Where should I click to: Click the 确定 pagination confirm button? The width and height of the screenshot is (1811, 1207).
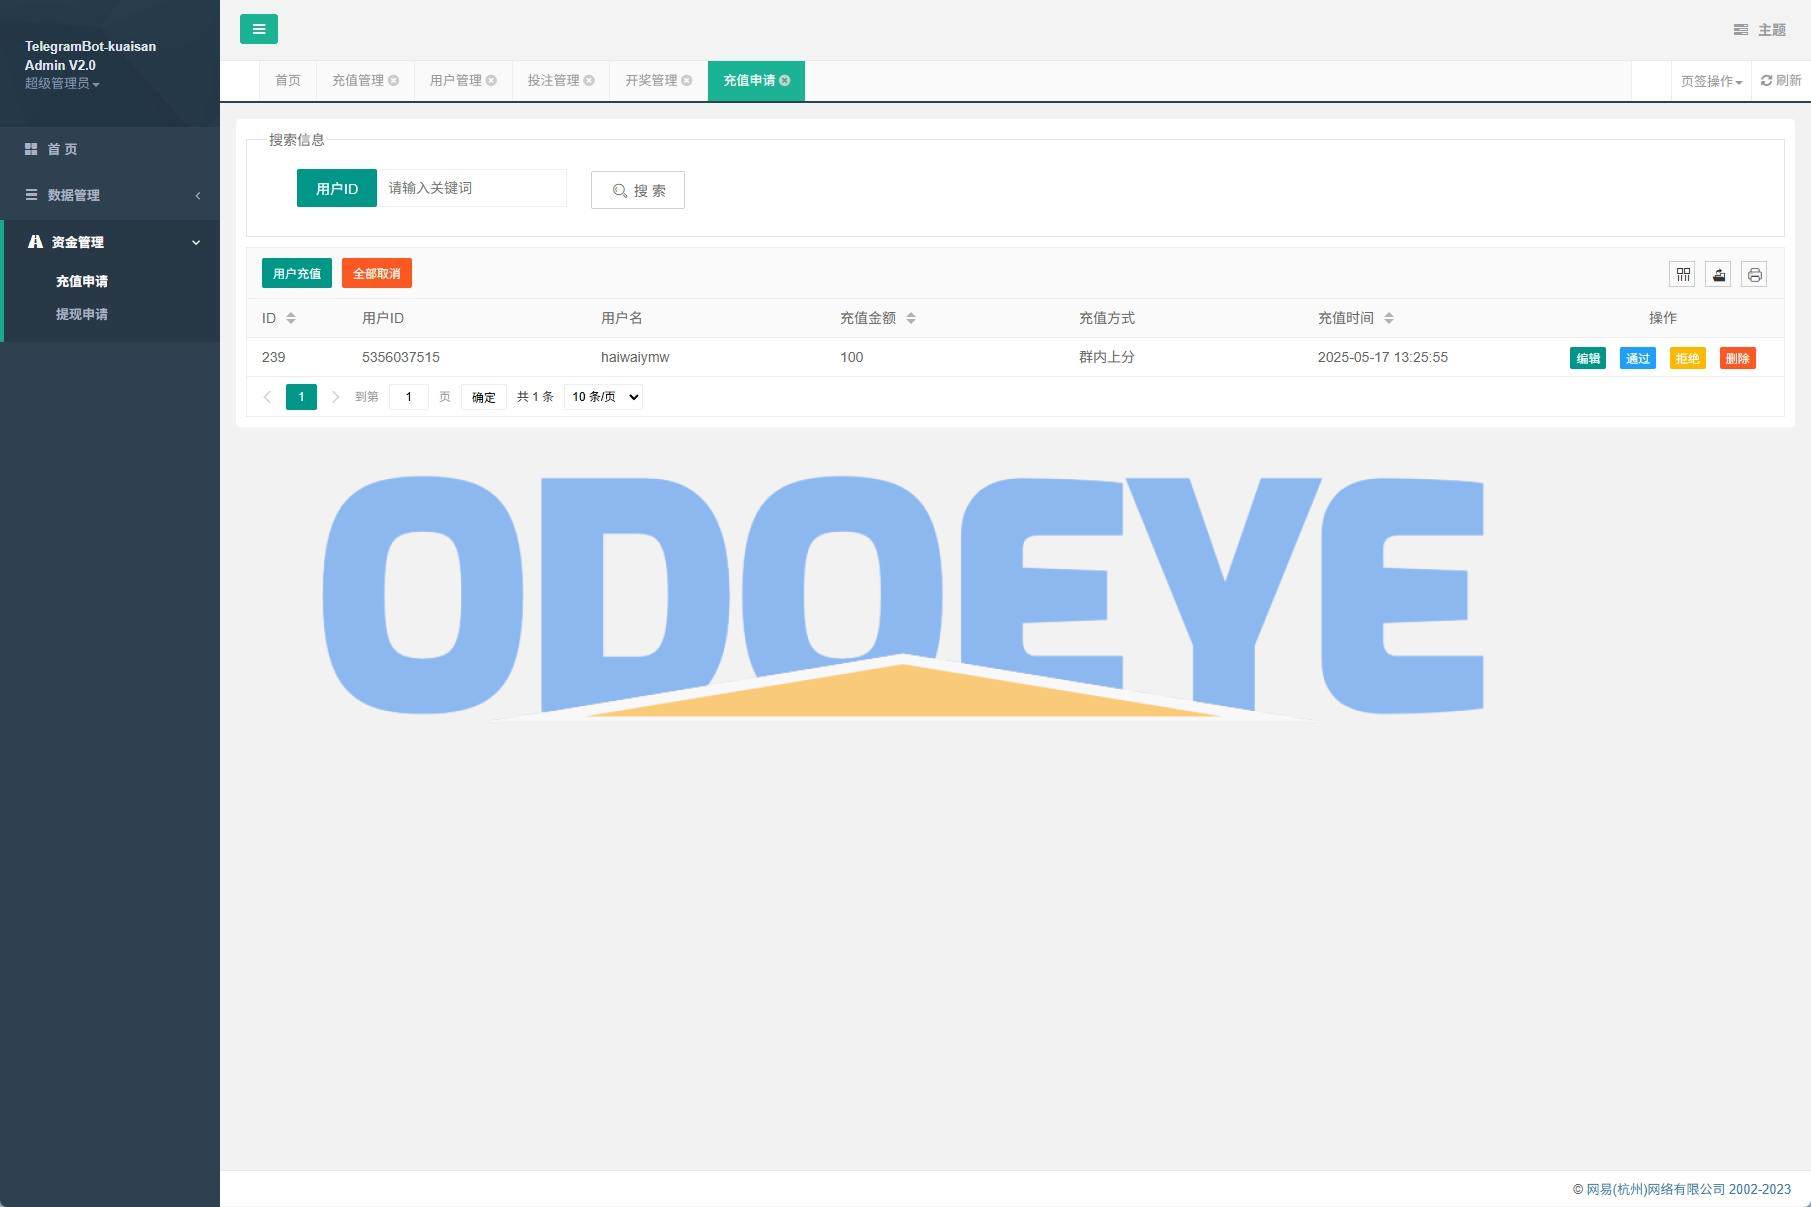[484, 397]
